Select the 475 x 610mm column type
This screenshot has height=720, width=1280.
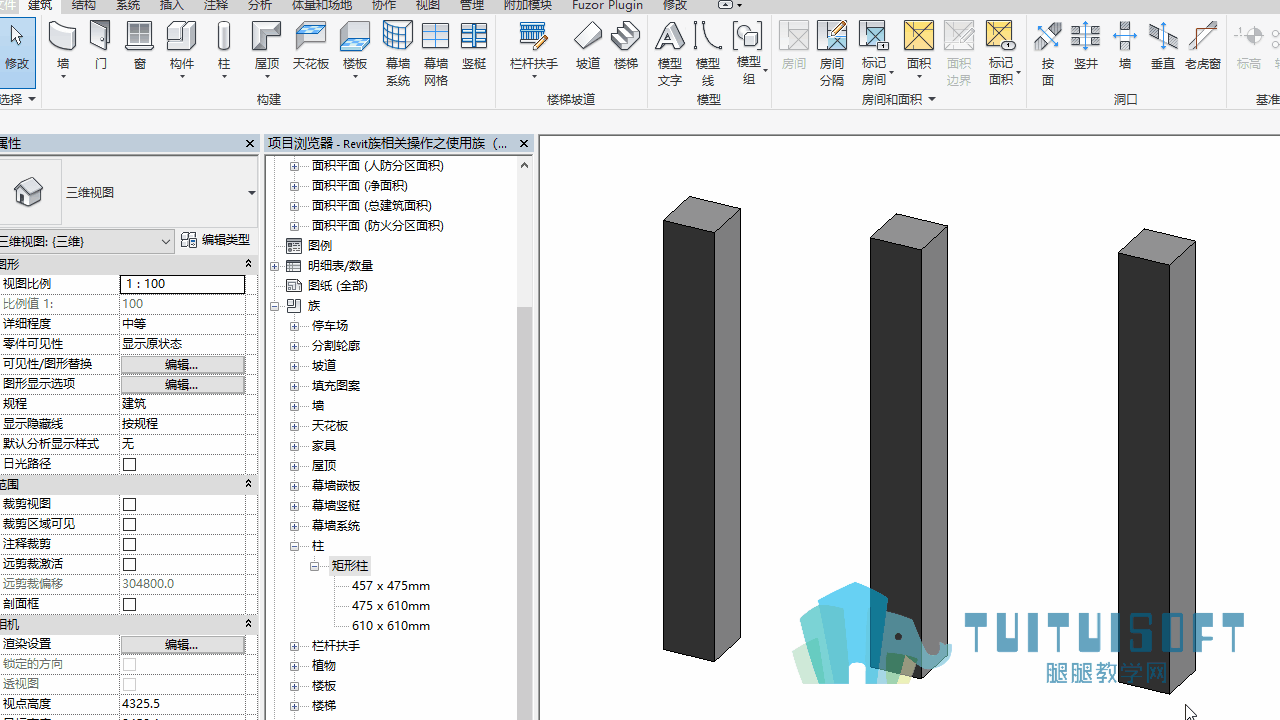391,606
